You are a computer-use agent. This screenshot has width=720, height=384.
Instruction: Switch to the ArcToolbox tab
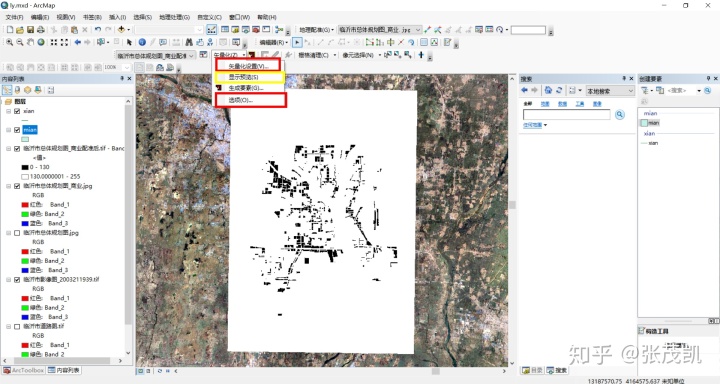click(23, 370)
